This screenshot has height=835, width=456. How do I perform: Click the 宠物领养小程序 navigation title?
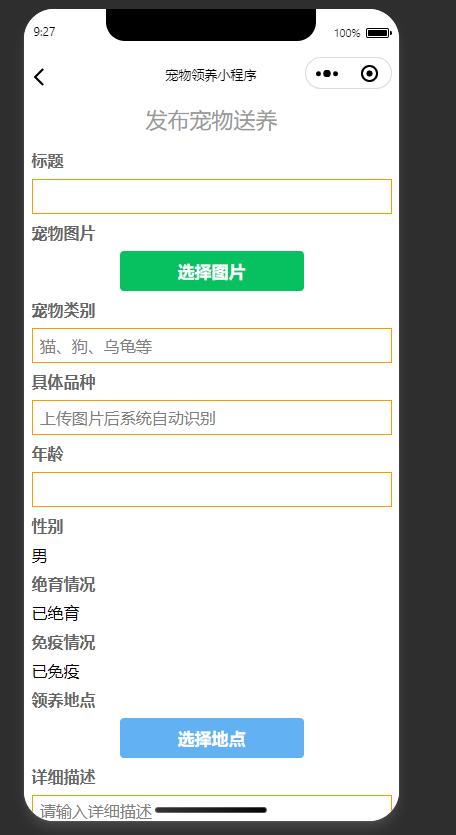tap(211, 76)
